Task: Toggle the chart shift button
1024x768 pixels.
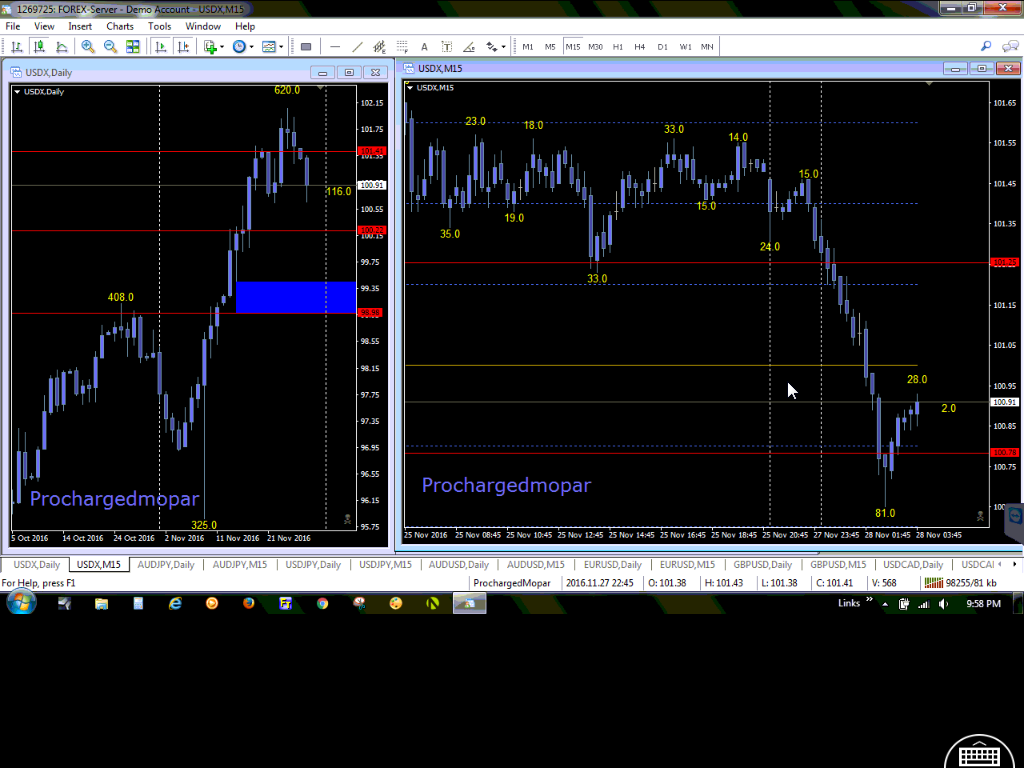Action: (183, 47)
